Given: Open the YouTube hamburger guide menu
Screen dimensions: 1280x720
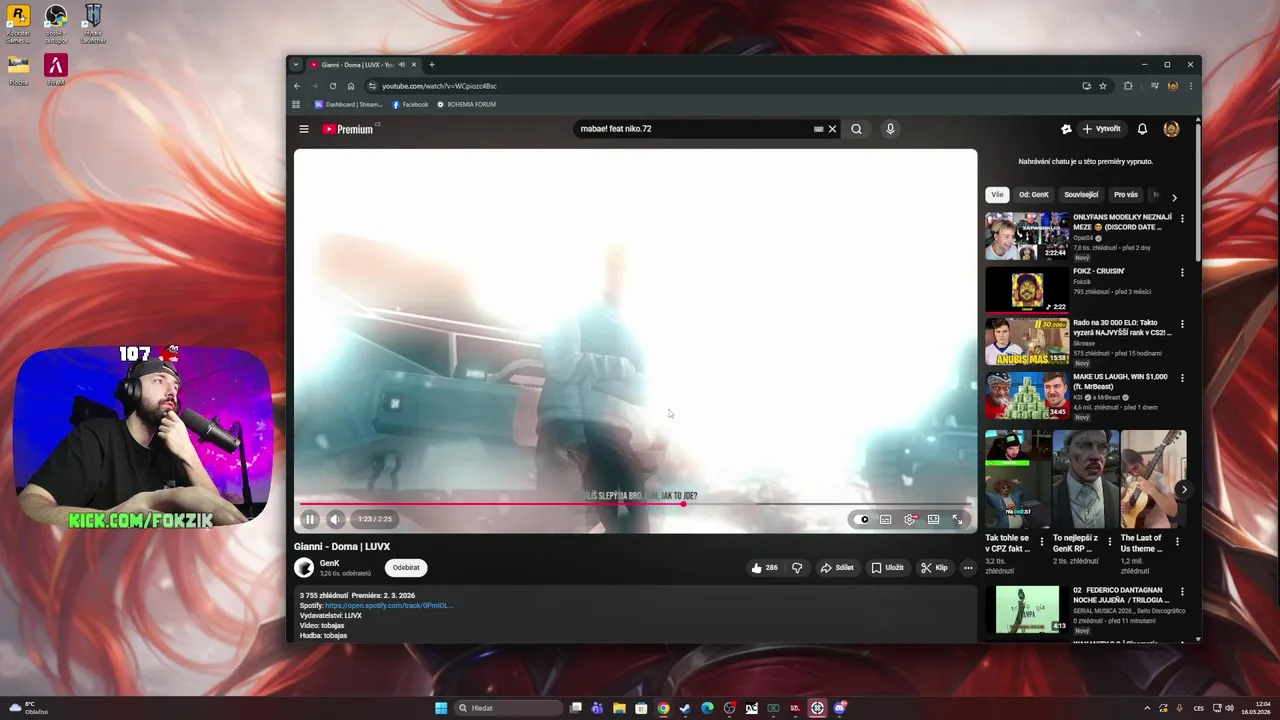Looking at the screenshot, I should click(304, 129).
